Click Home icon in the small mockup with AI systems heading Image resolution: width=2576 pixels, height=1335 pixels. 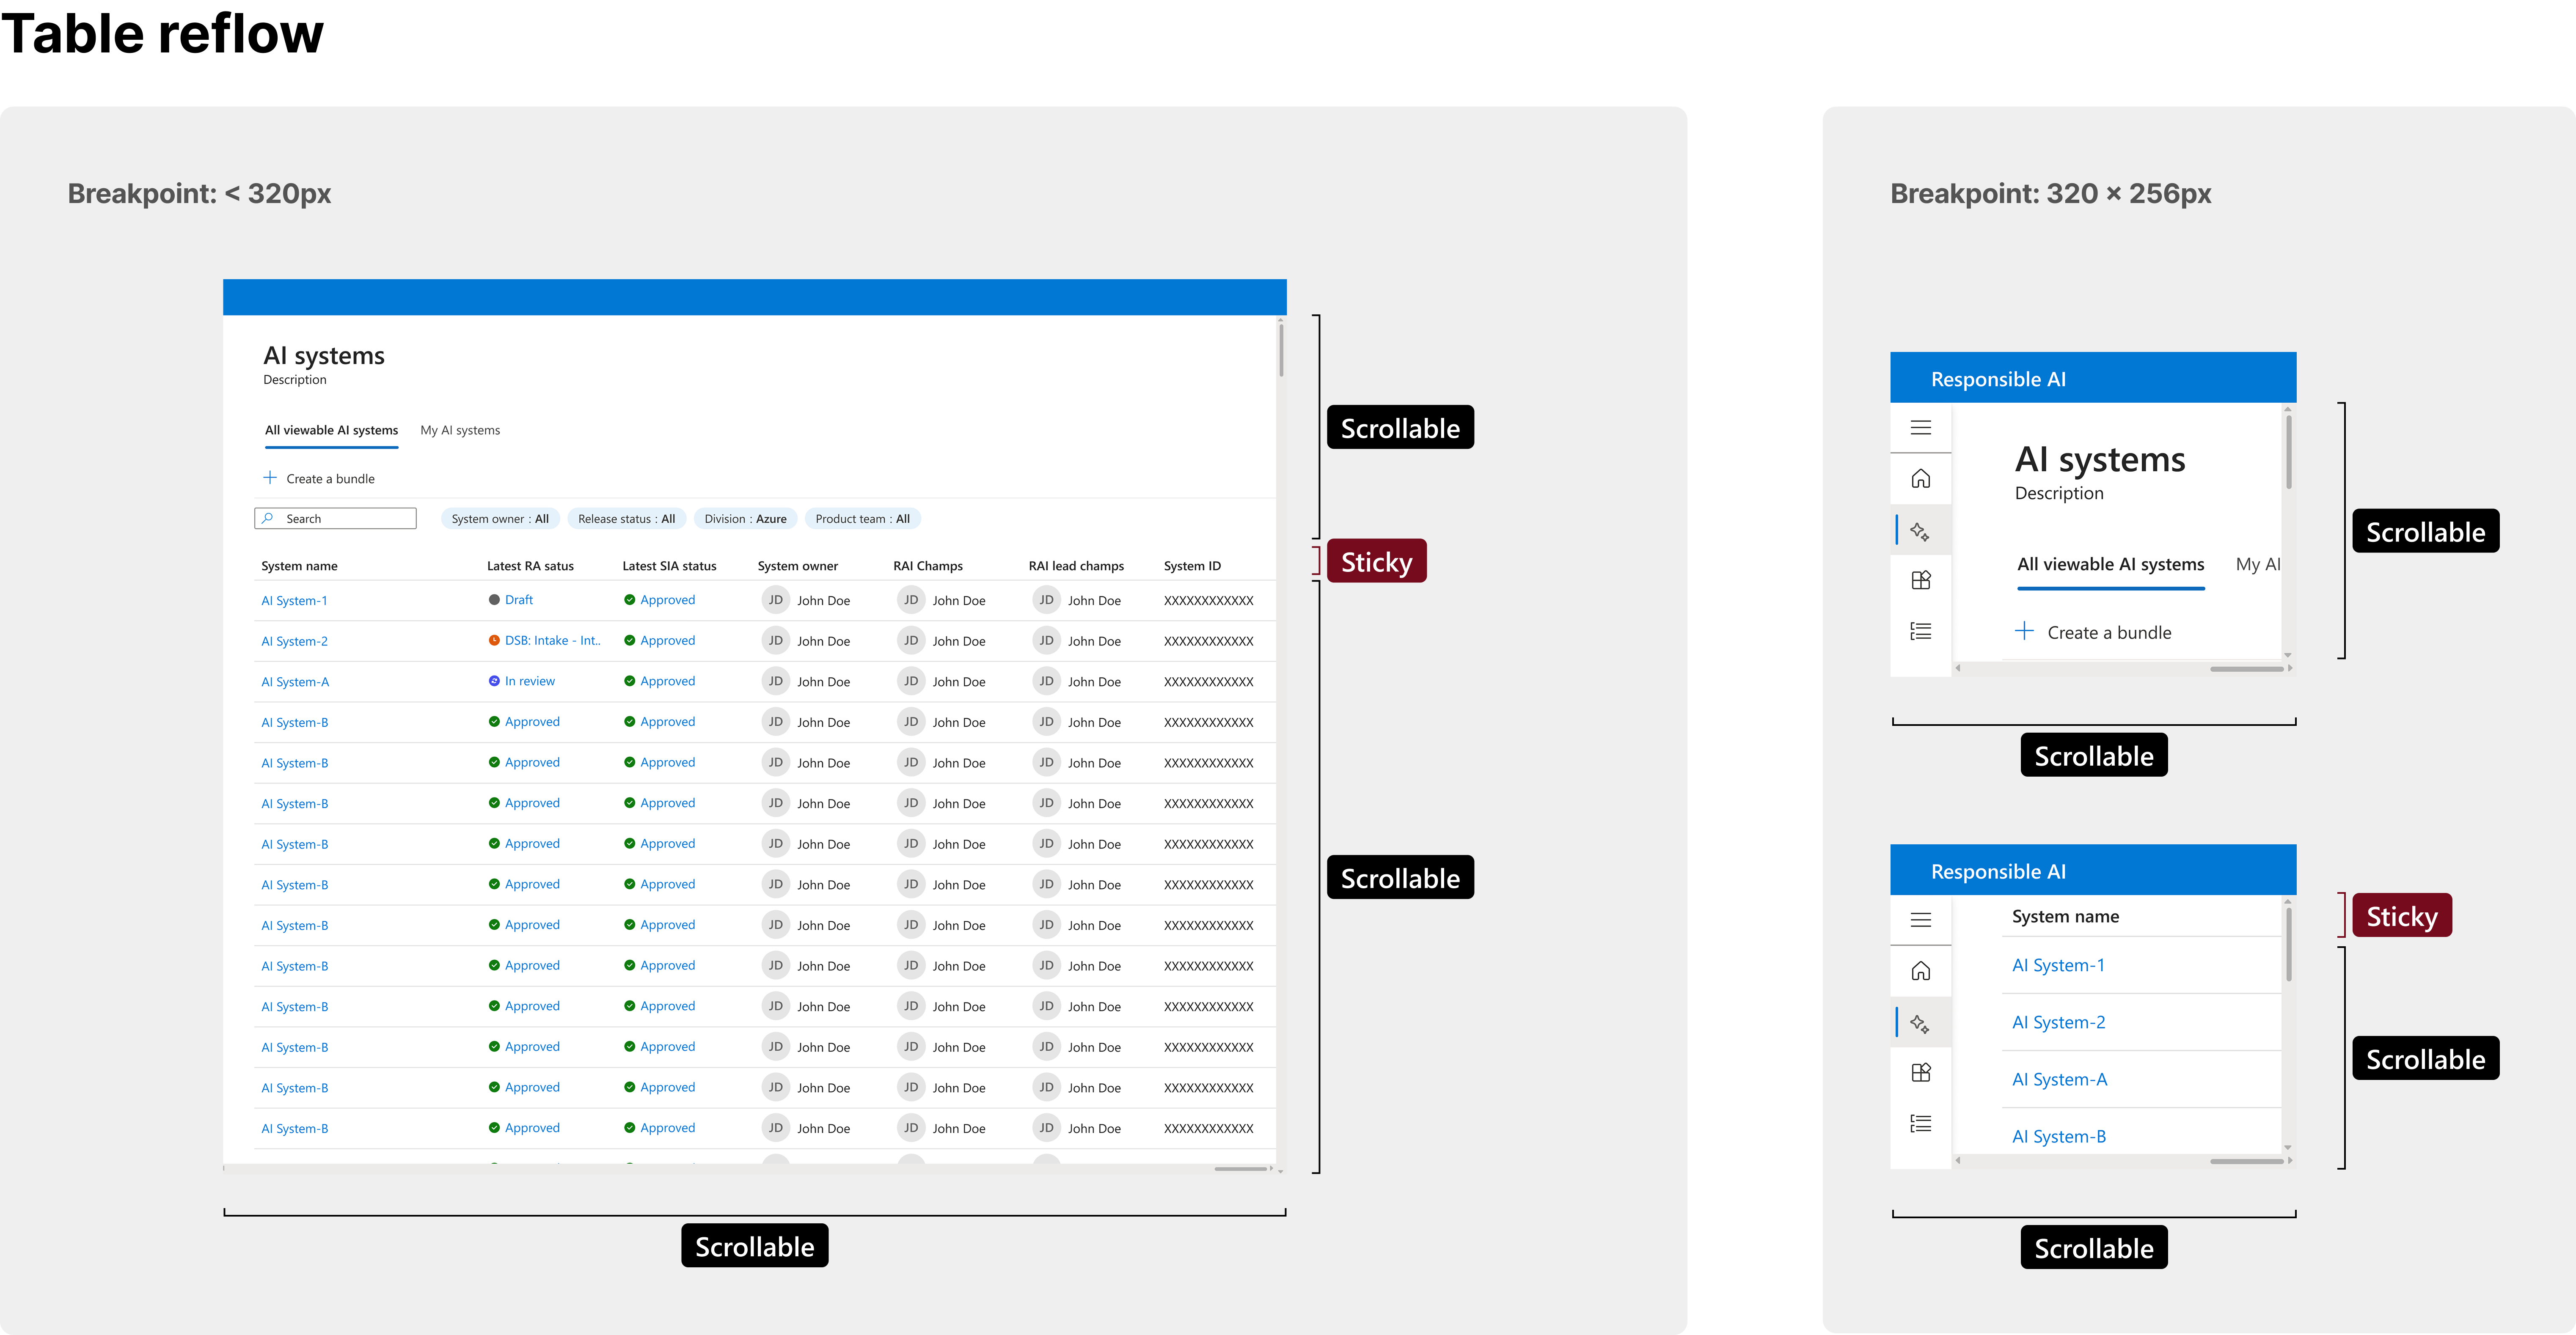[x=1920, y=479]
